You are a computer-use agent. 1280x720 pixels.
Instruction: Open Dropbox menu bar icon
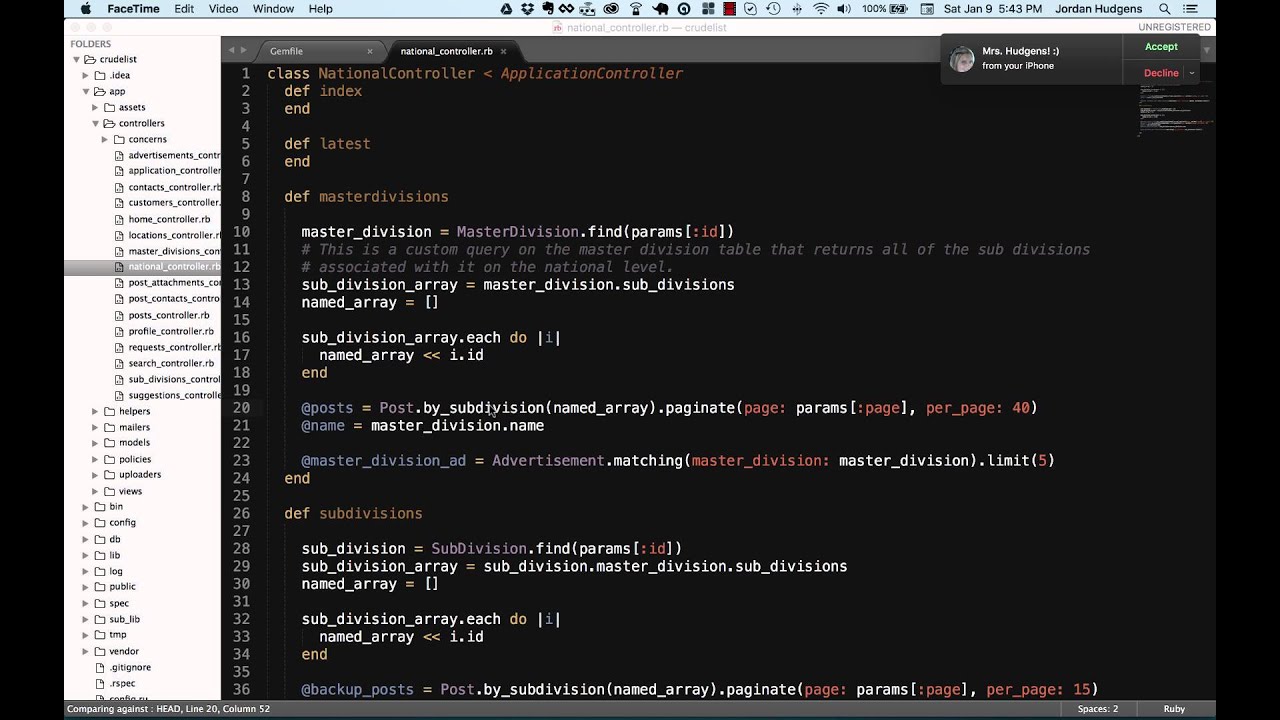tap(528, 9)
